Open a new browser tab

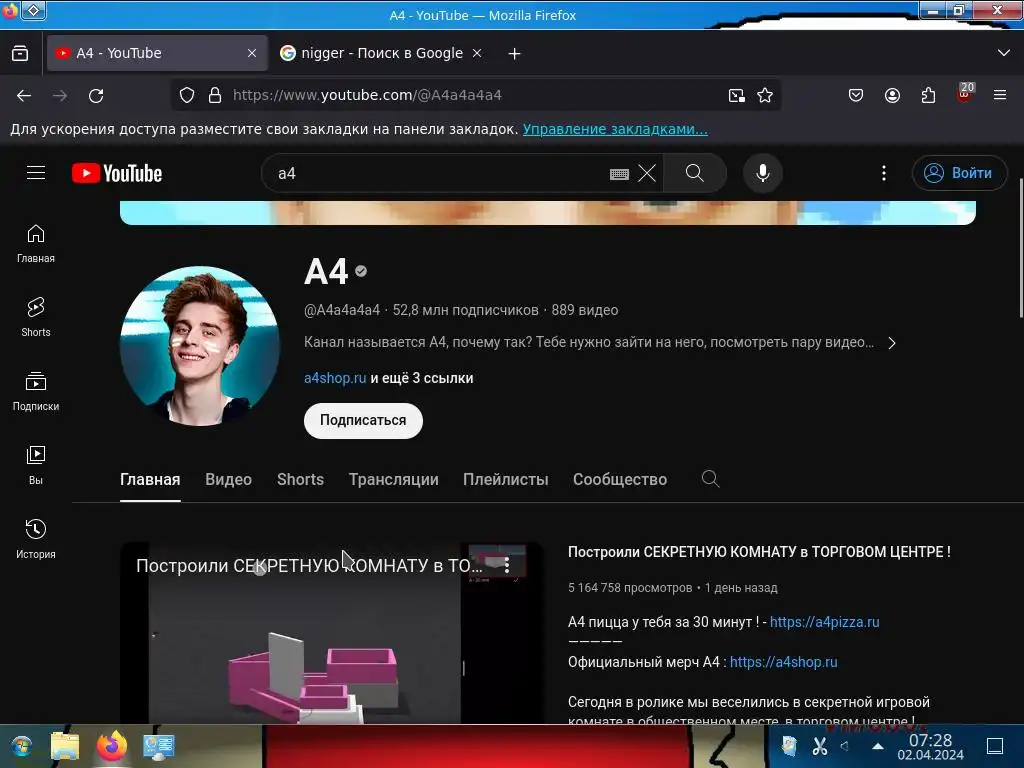tap(515, 54)
